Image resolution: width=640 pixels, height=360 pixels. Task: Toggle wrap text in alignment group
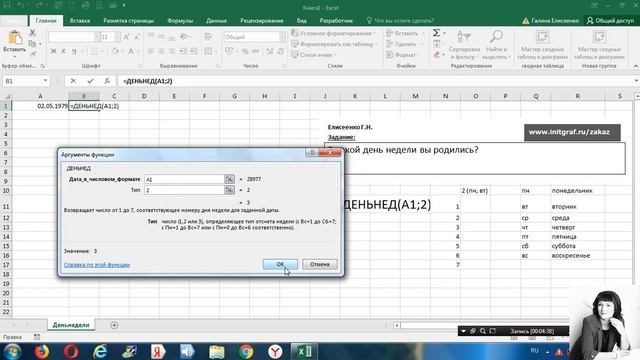point(208,37)
